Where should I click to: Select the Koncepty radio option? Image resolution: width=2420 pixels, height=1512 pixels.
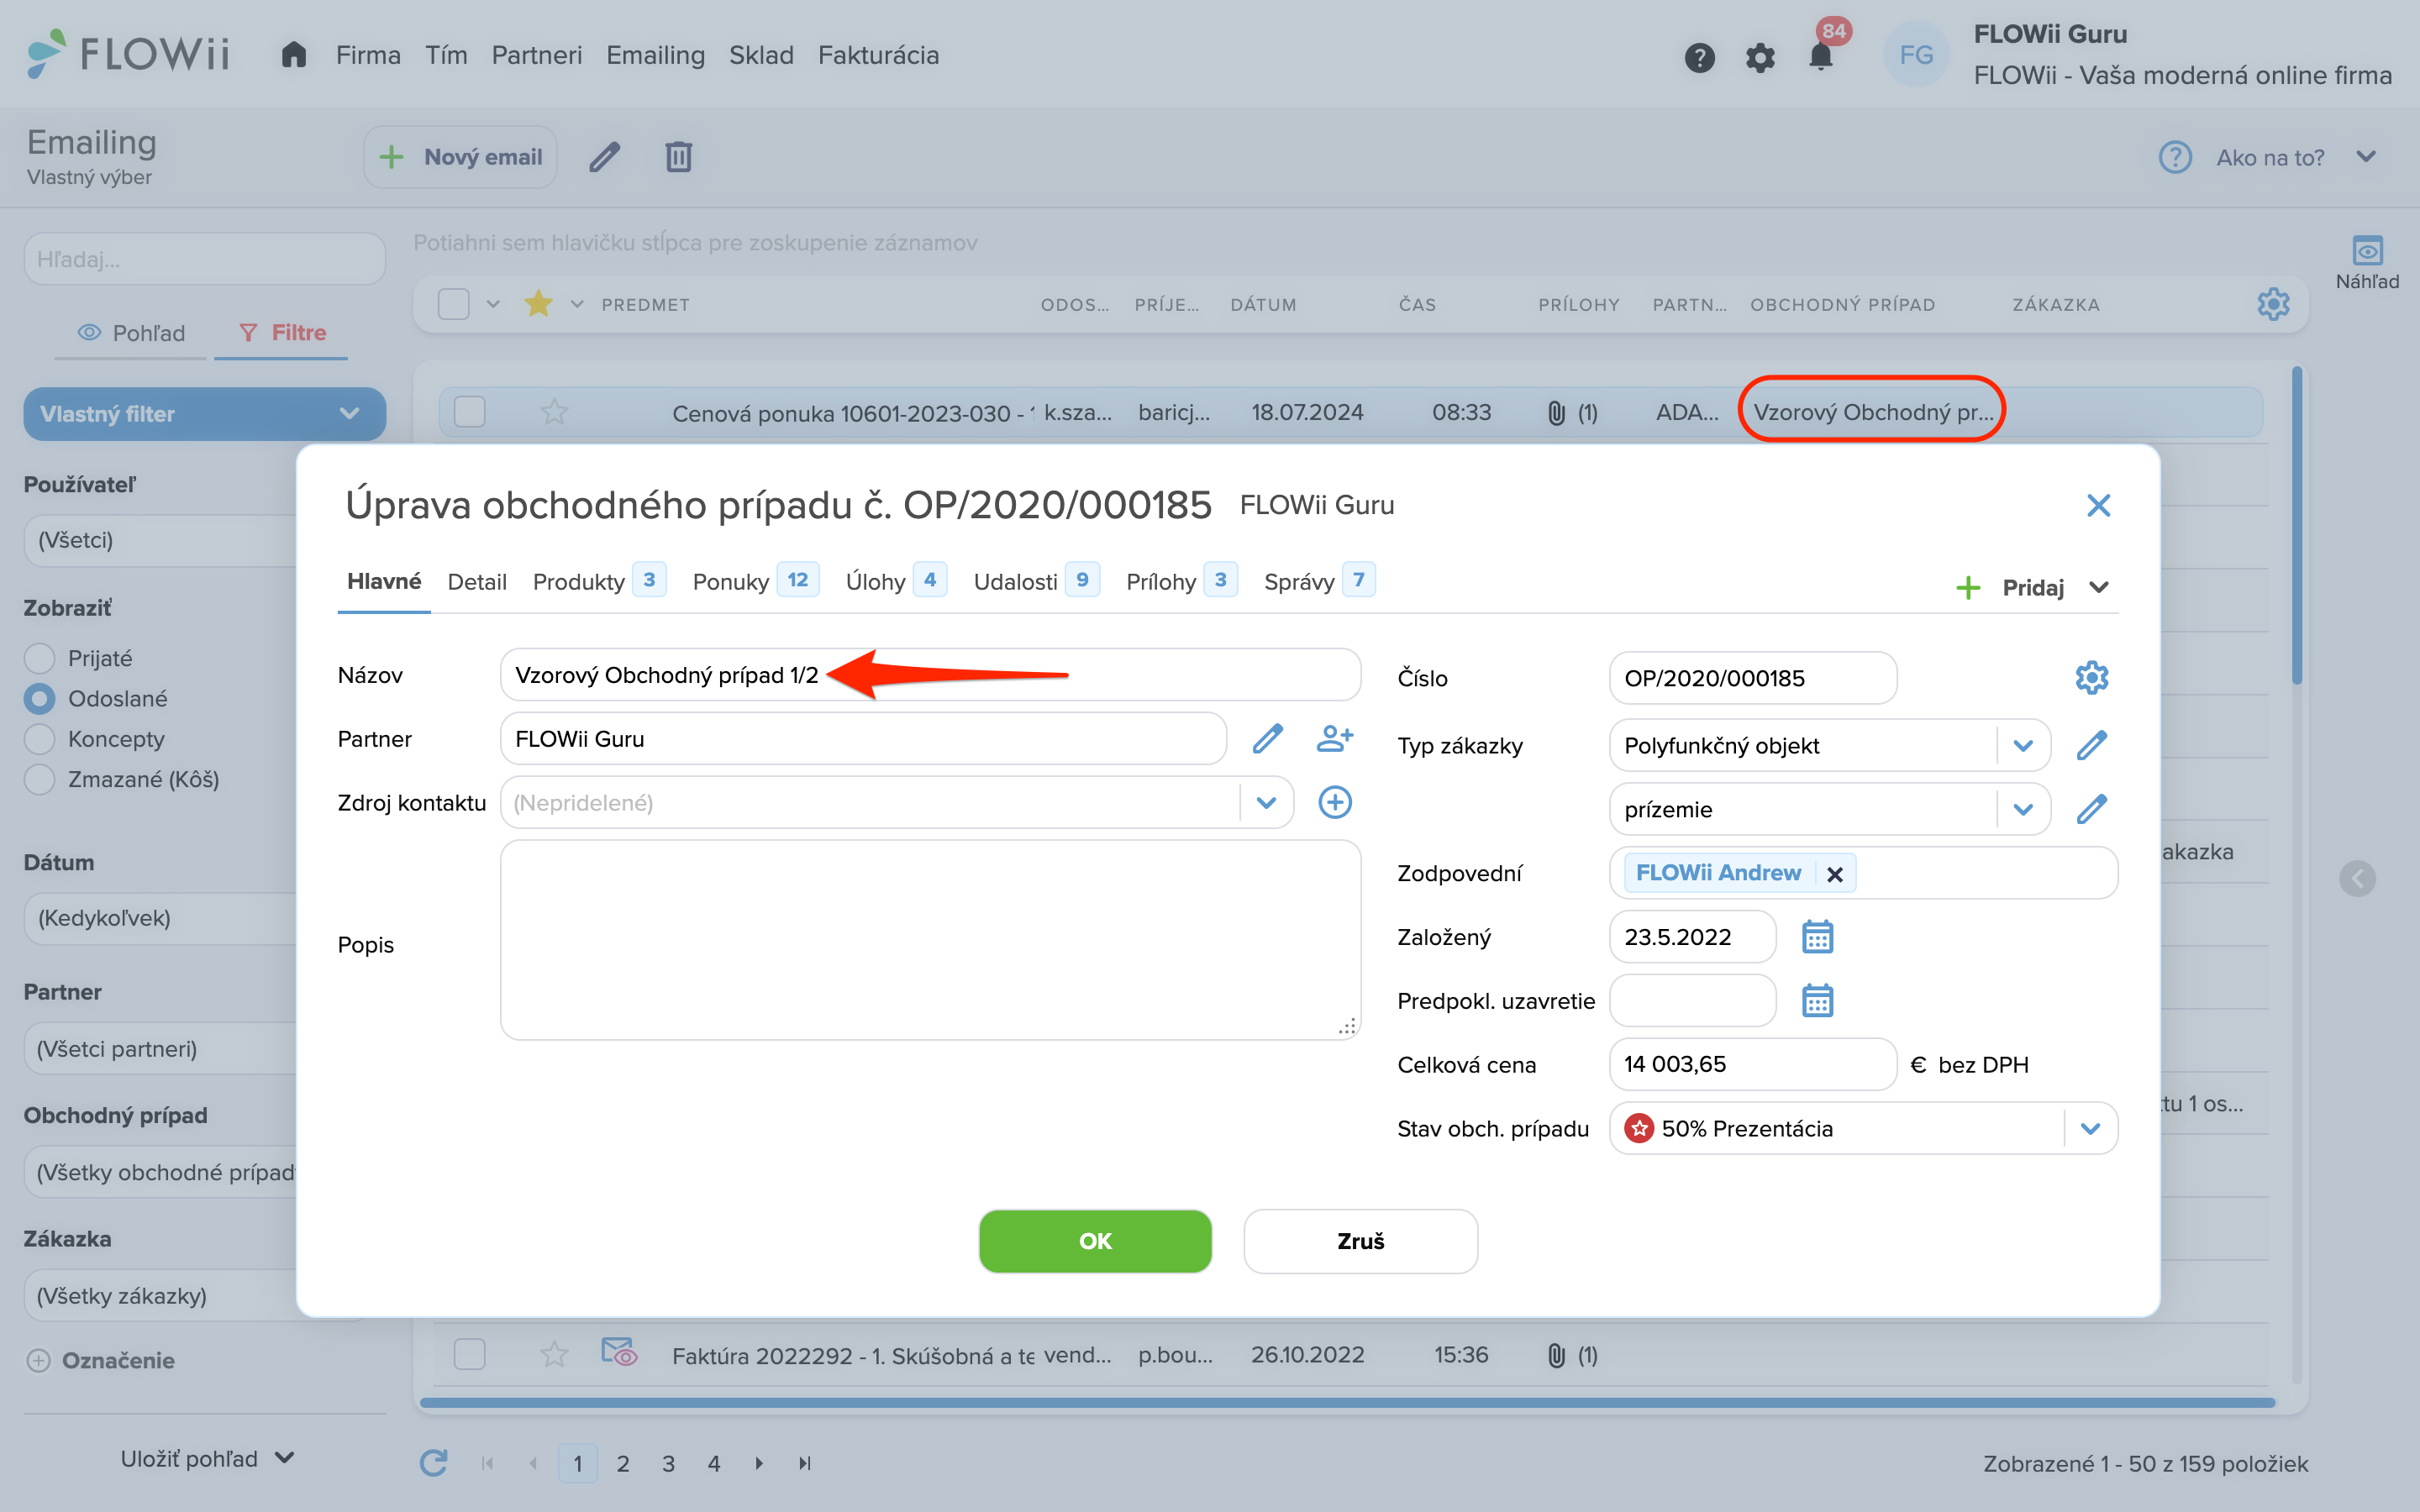click(39, 739)
